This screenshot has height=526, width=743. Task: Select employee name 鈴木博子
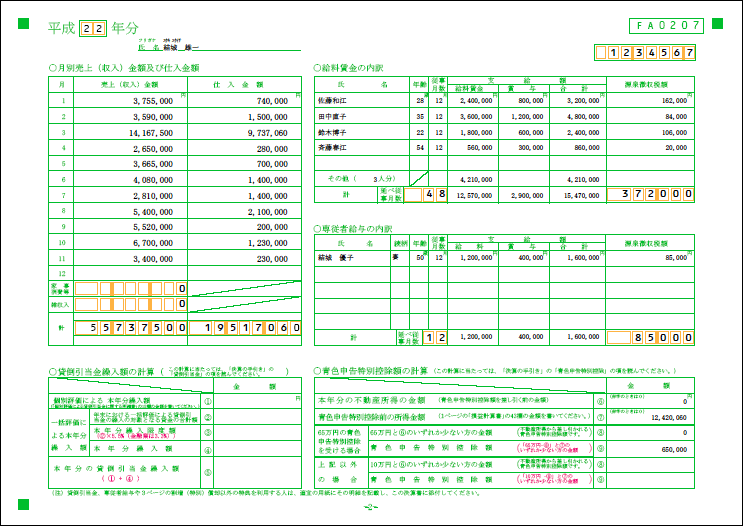tap(332, 133)
